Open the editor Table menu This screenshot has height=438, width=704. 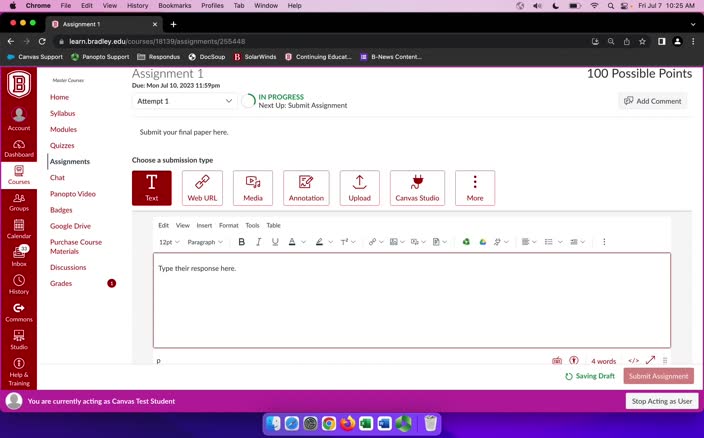[273, 225]
